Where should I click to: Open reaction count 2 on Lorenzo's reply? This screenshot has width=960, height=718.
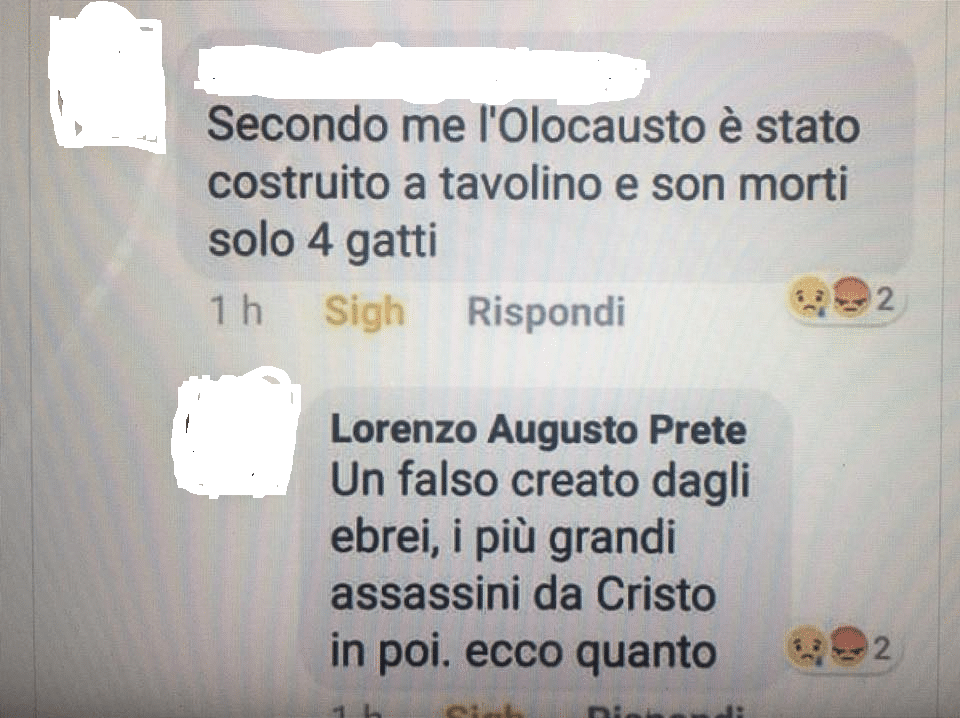point(881,649)
